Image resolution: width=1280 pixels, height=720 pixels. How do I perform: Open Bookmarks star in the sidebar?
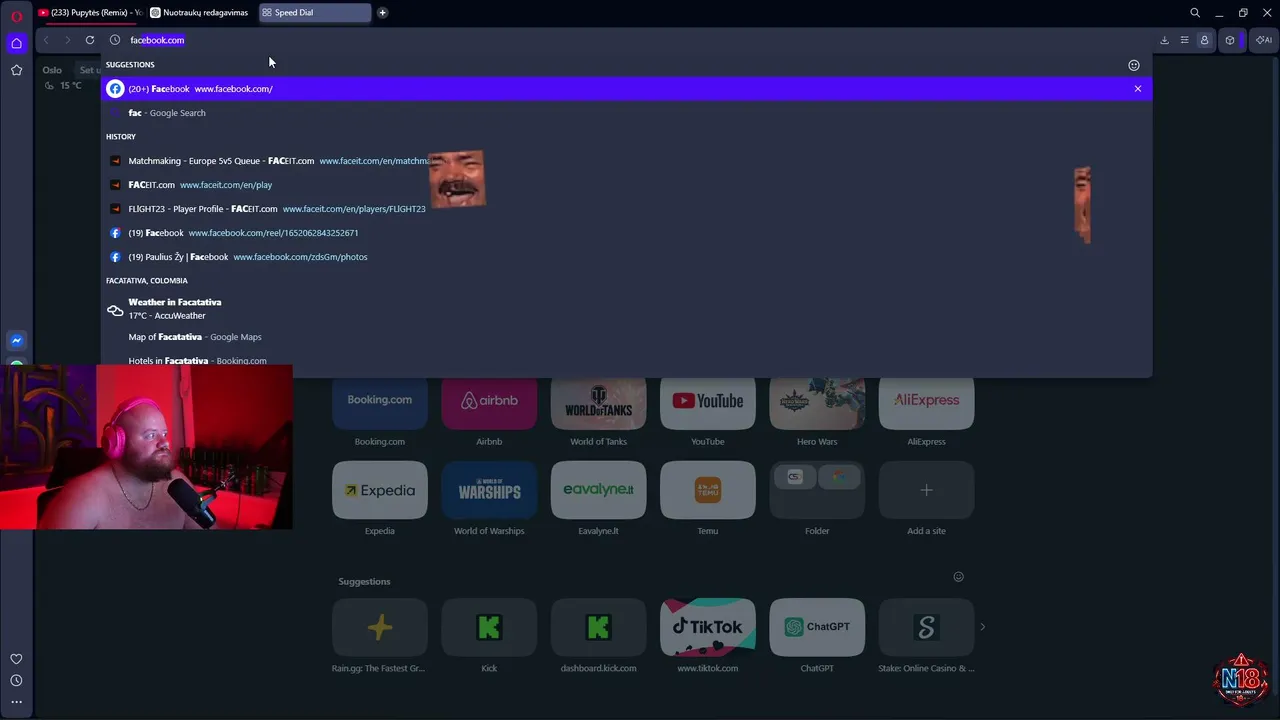(16, 70)
